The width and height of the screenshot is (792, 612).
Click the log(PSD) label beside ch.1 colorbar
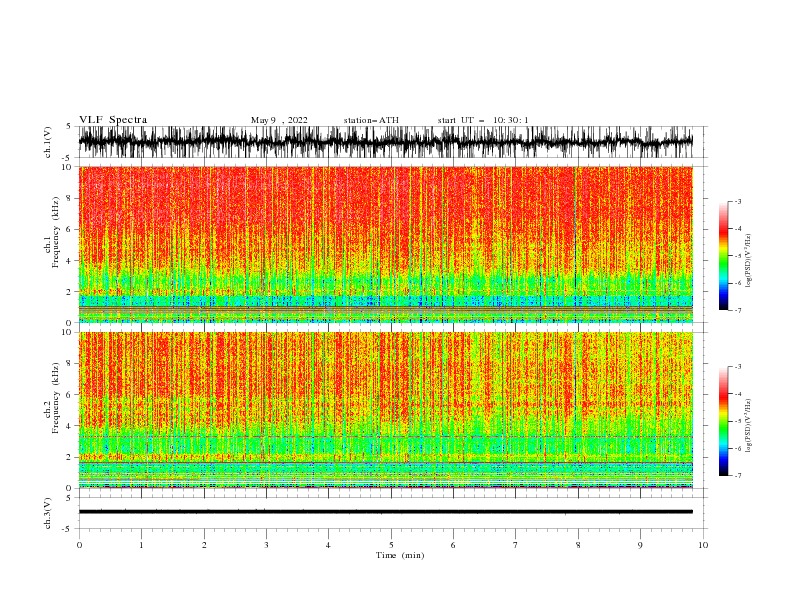[749, 261]
